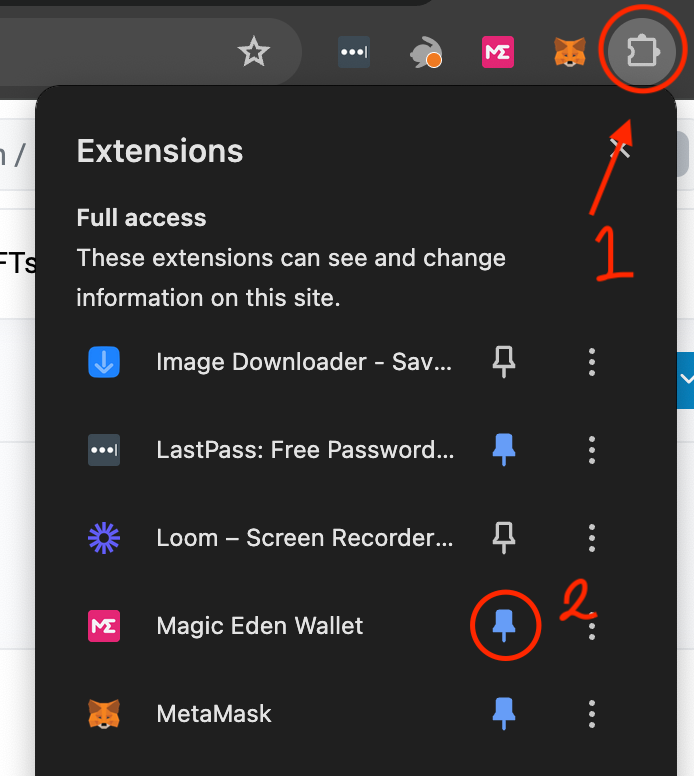Open Magic Eden extension from toolbar
This screenshot has width=694, height=776.
point(497,51)
